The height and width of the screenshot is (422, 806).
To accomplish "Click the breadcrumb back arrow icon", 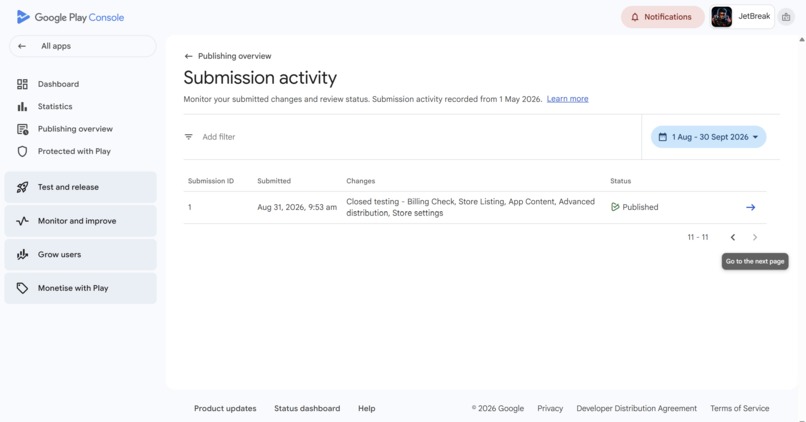I will coord(189,56).
